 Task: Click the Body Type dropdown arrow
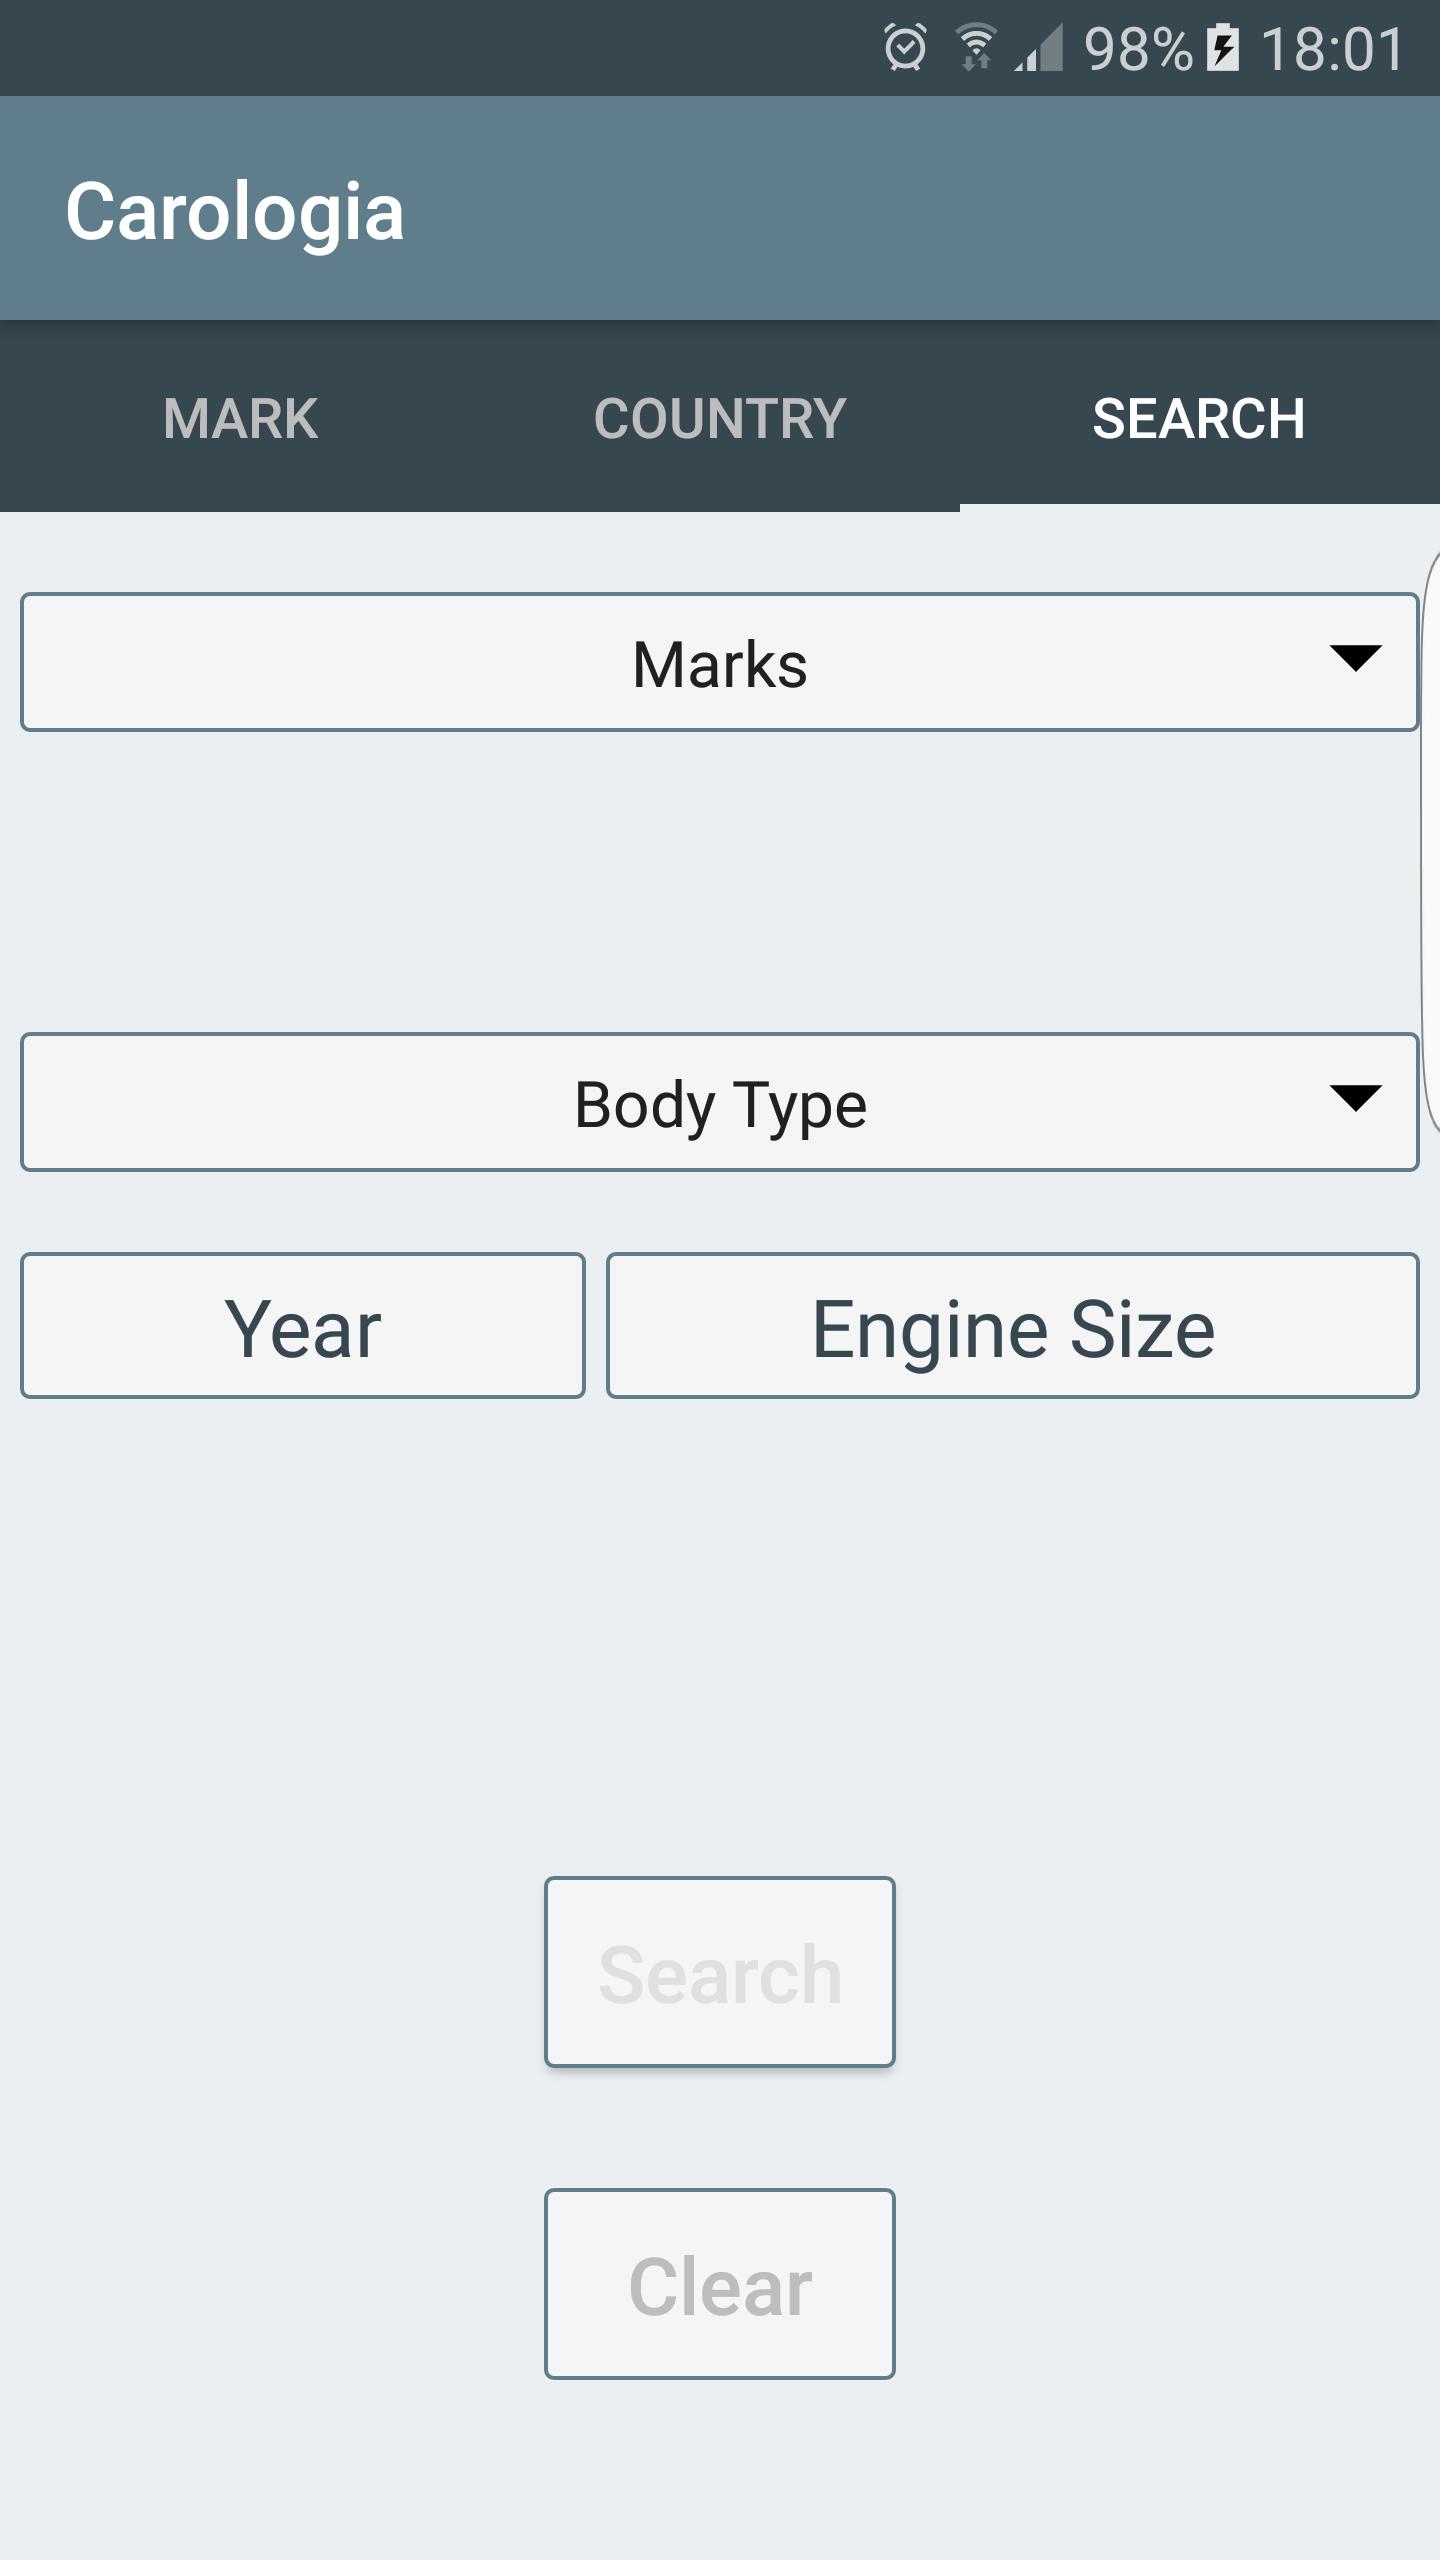click(1355, 1098)
